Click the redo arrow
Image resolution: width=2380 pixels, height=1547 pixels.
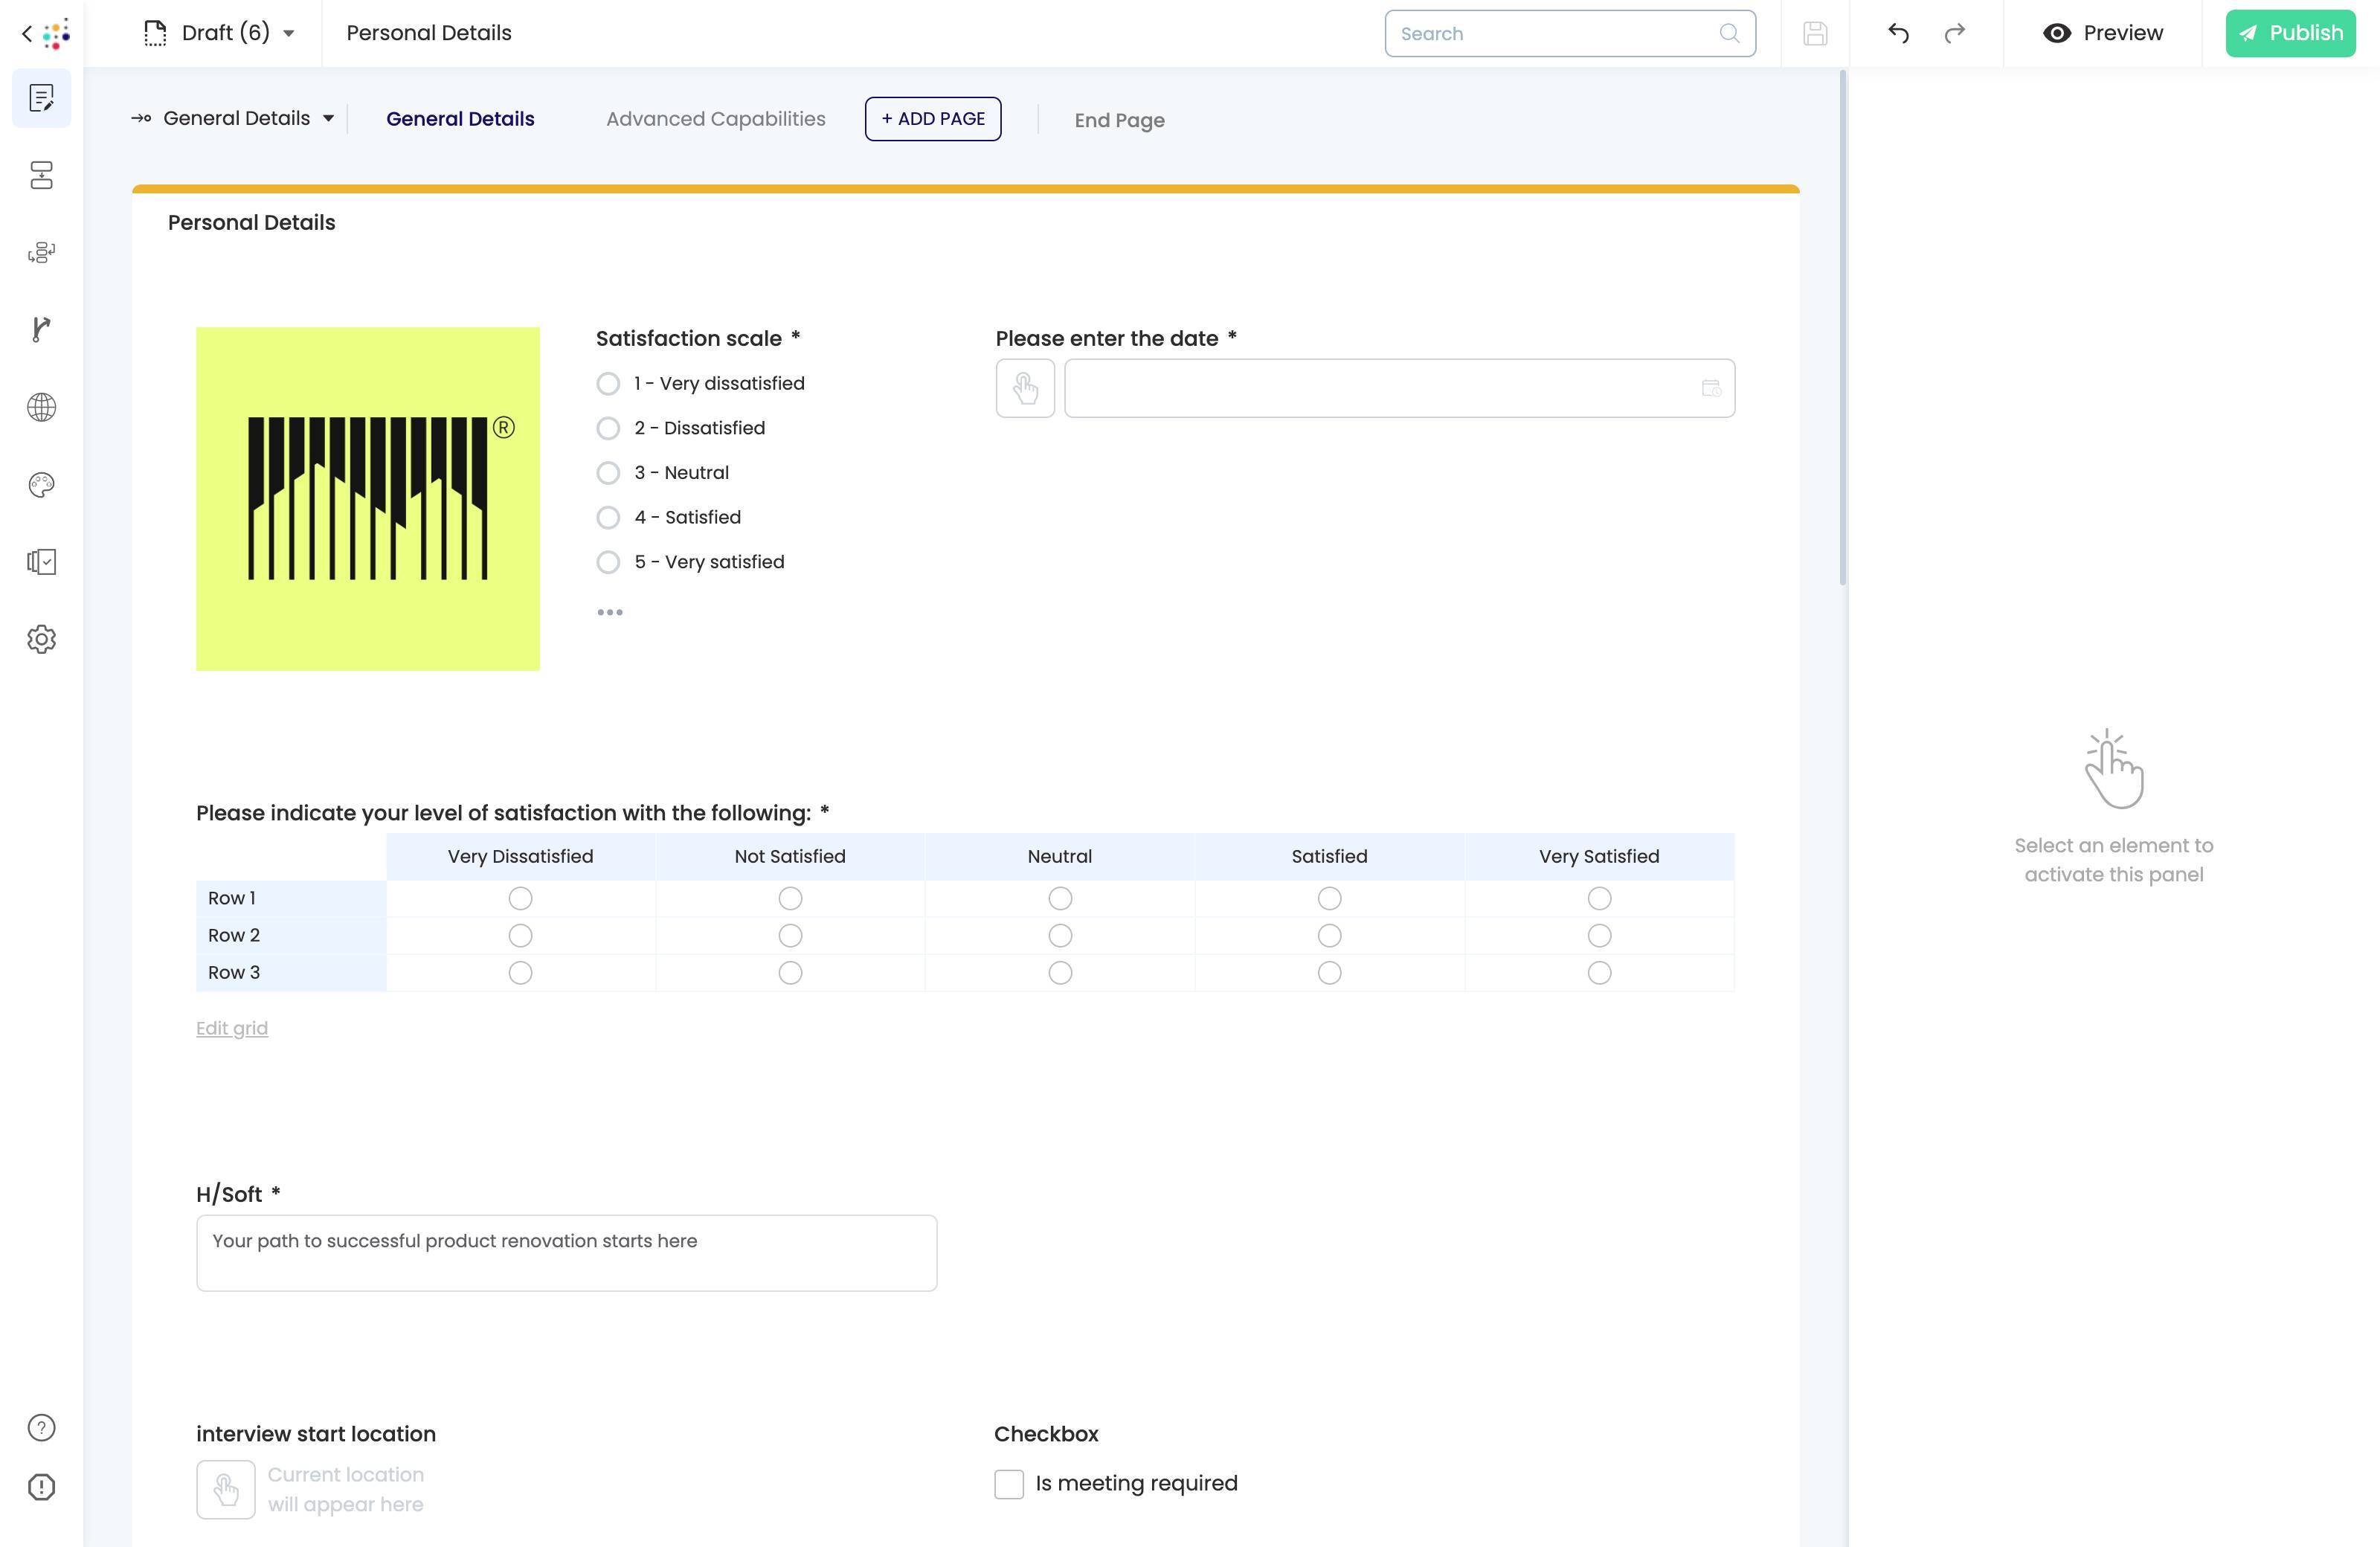1955,34
